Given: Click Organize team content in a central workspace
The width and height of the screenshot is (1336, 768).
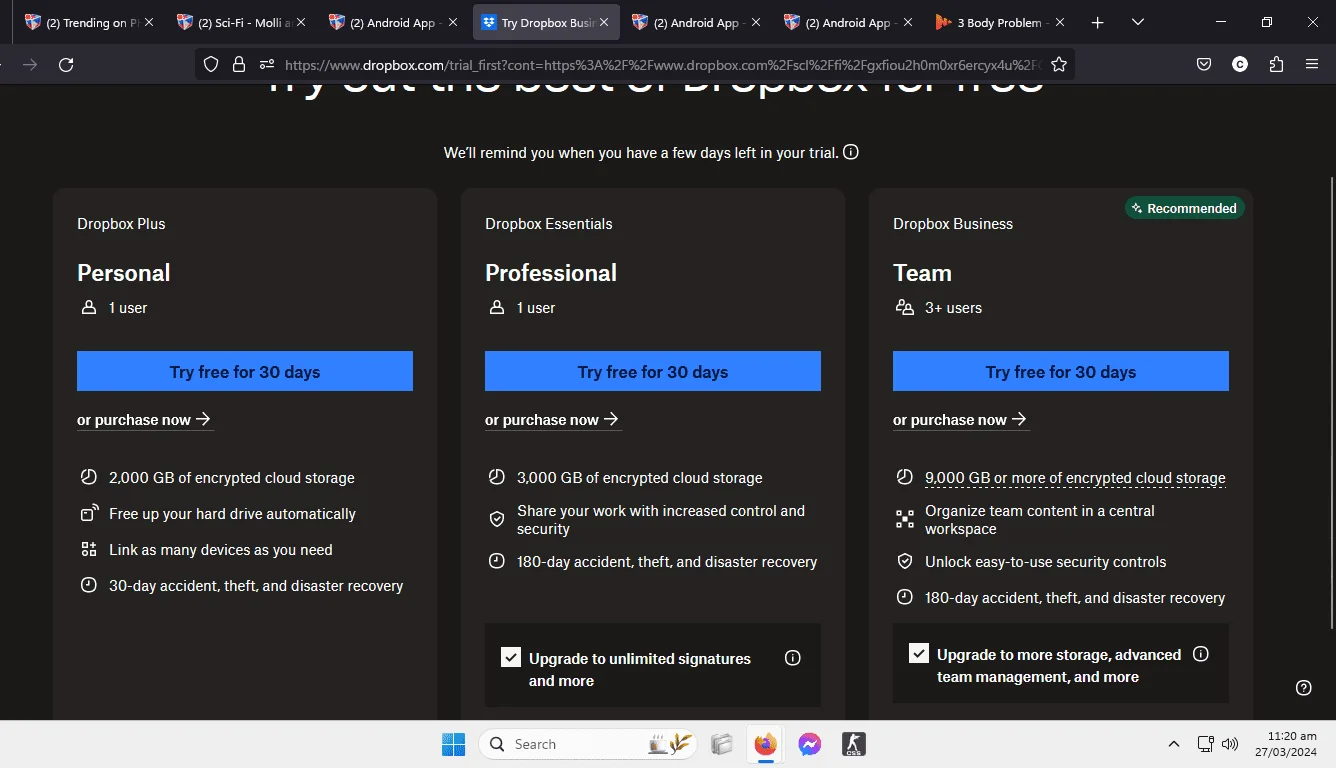Looking at the screenshot, I should click(1040, 520).
